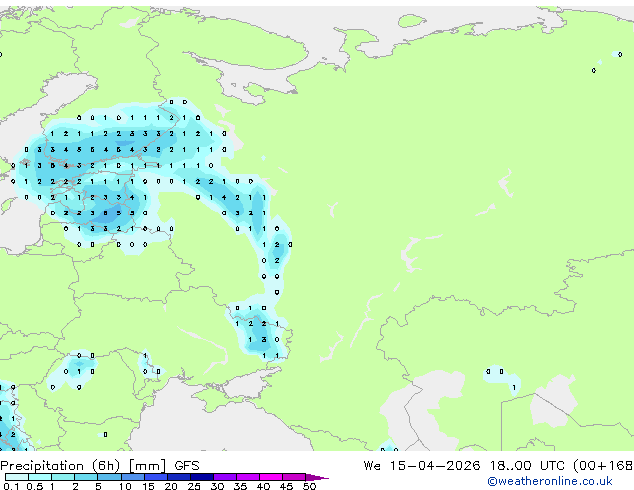Click the 'GFS' model label
This screenshot has height=490, width=634.
pos(187,466)
